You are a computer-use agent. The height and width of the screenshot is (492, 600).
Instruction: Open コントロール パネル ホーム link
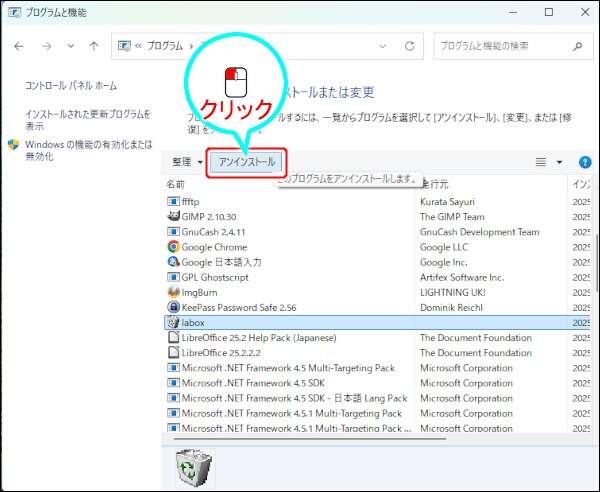click(x=71, y=86)
